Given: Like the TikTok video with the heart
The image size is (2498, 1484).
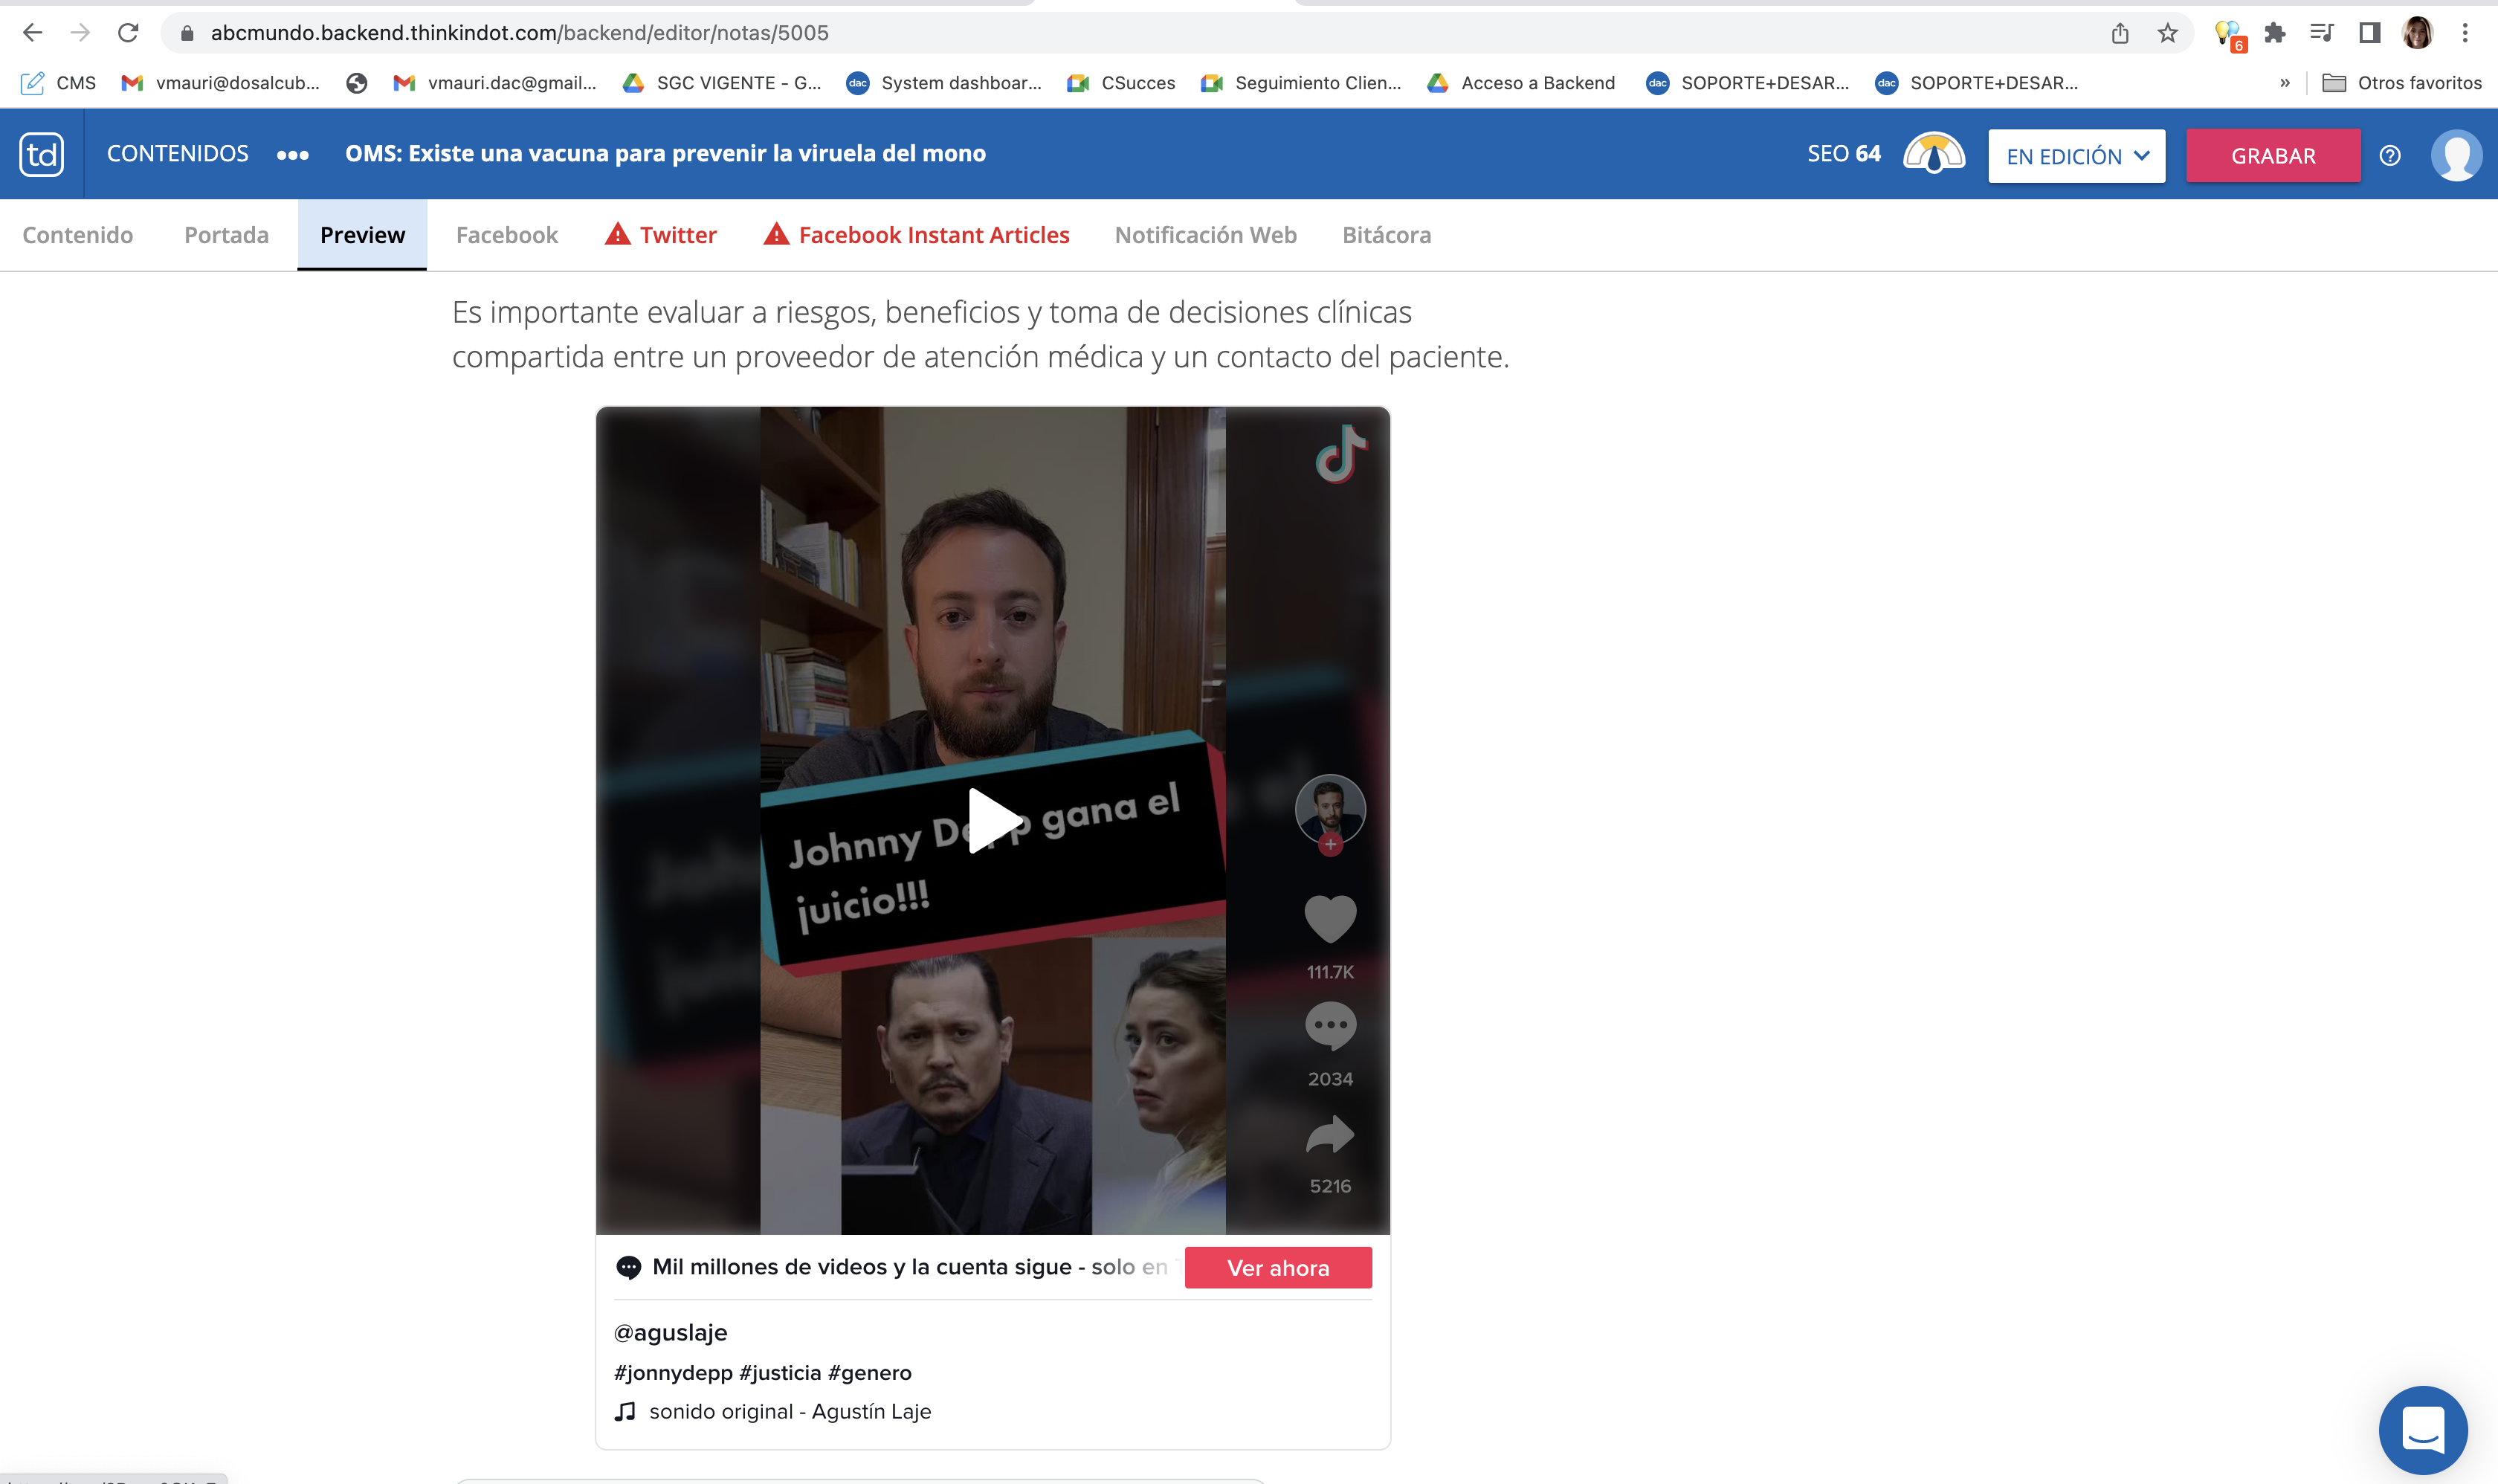Looking at the screenshot, I should 1330,919.
